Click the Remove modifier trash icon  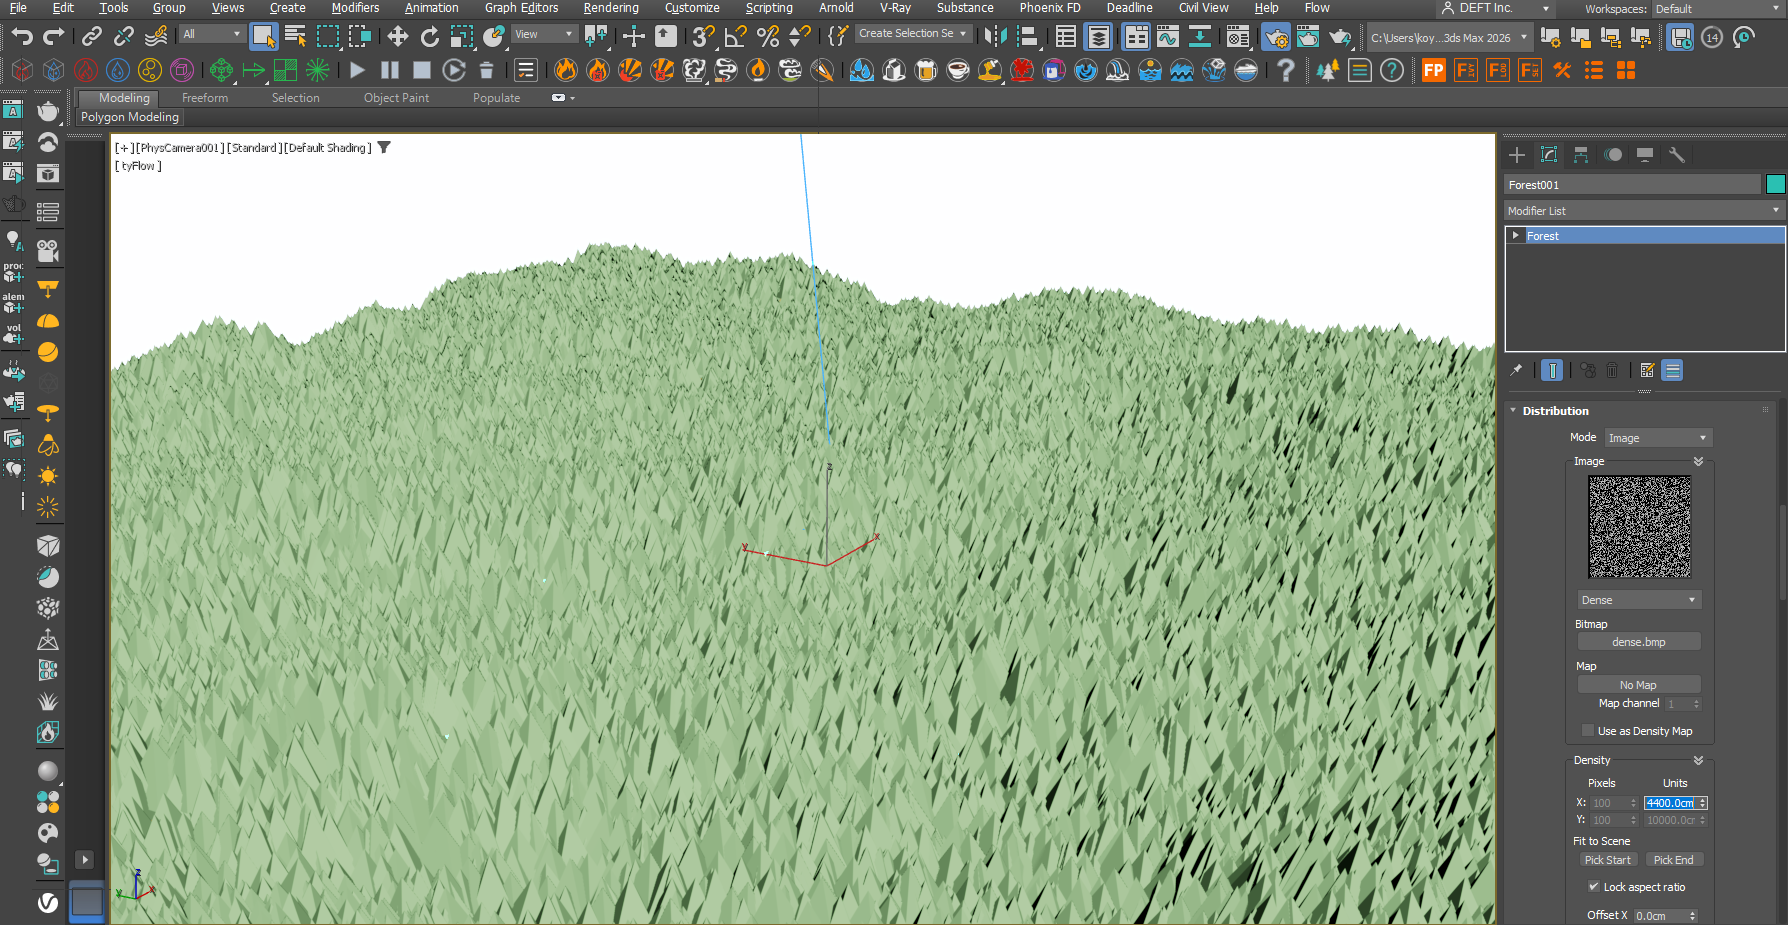[x=1612, y=370]
